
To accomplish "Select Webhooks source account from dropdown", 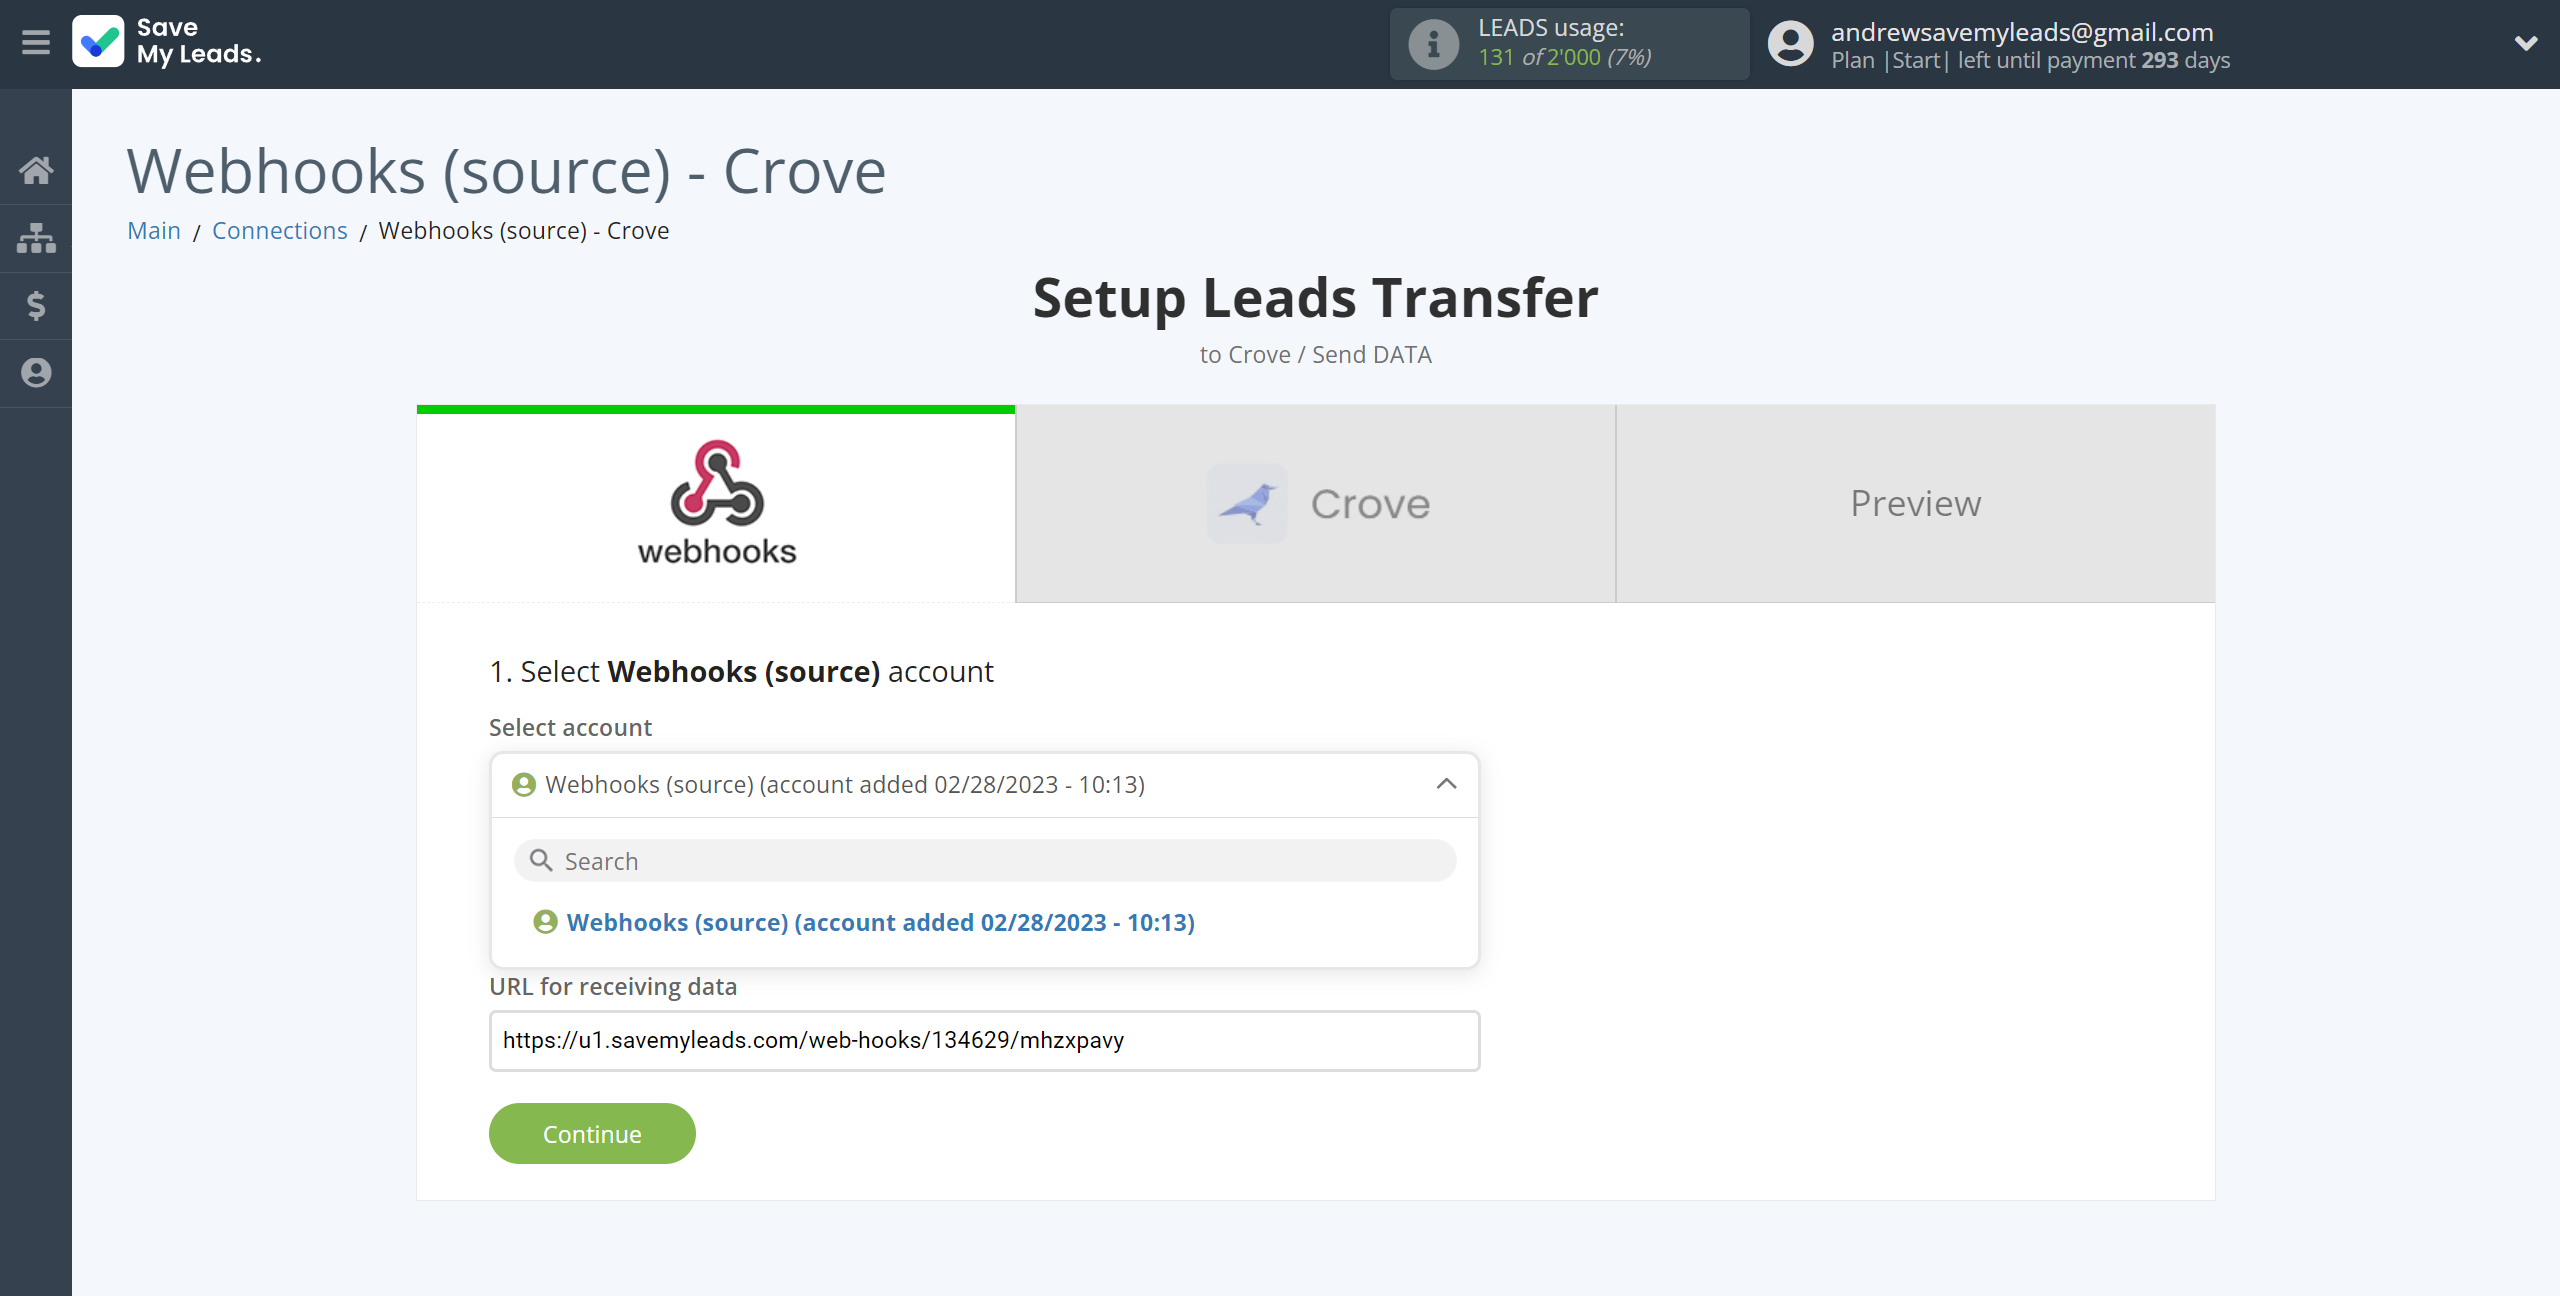I will (879, 921).
